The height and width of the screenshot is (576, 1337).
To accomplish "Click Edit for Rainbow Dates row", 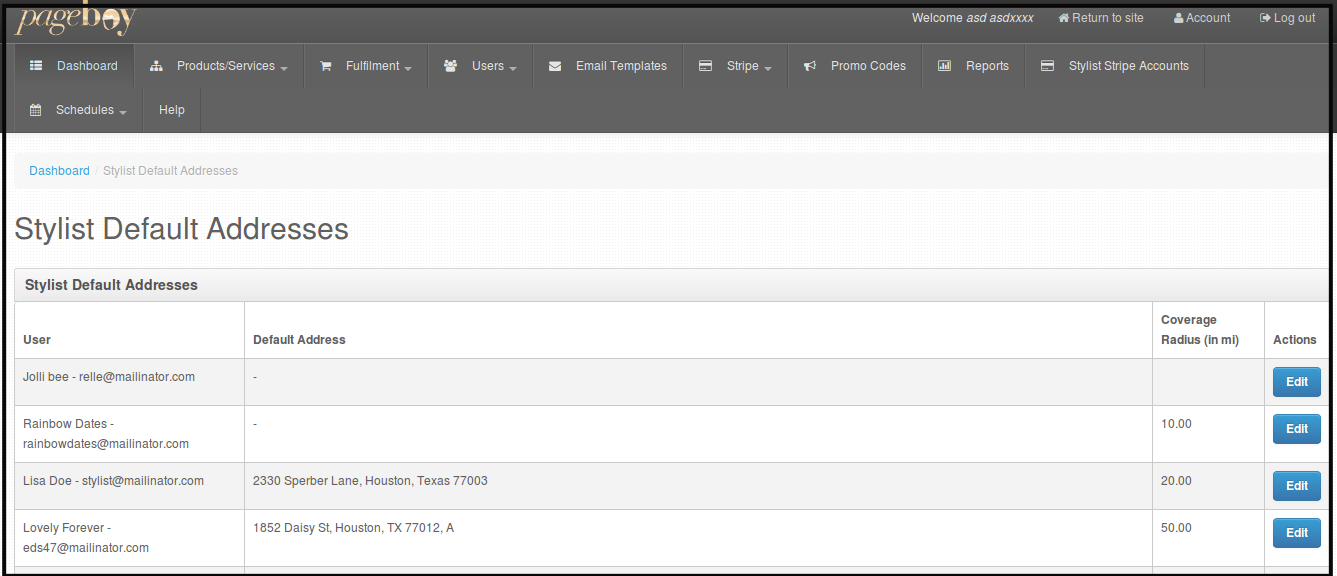I will pos(1296,429).
